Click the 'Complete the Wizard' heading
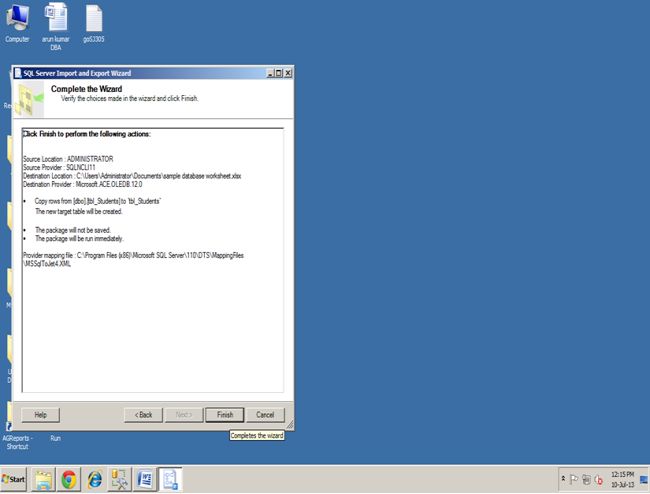Screen dimensions: 650x494 coord(86,89)
